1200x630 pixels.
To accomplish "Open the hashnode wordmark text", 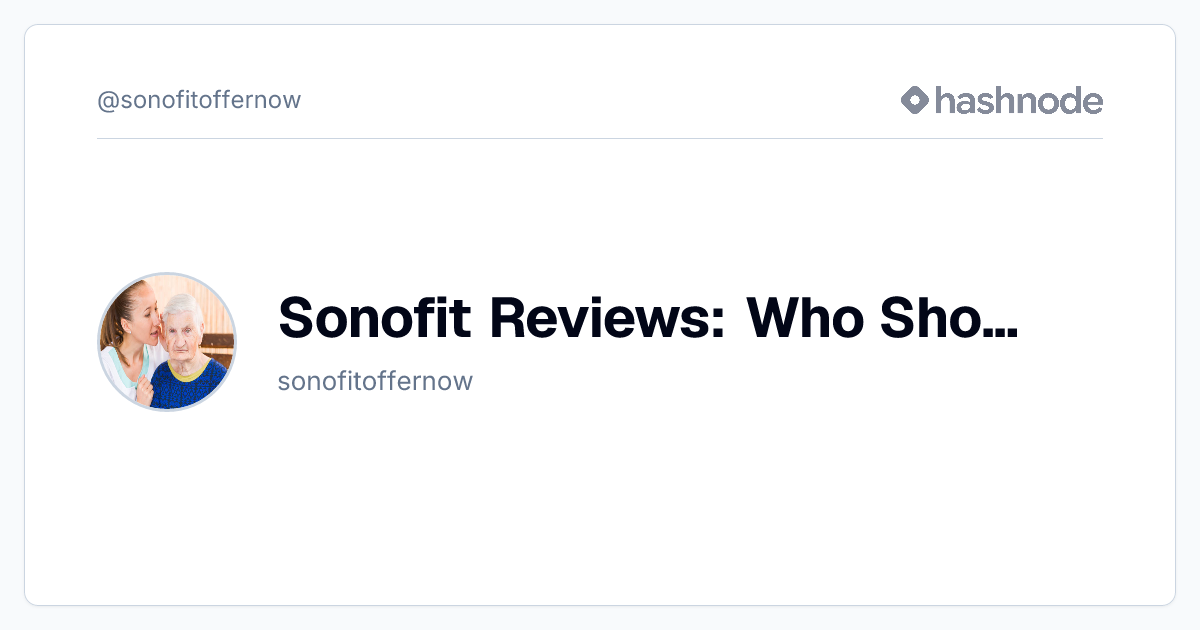I will (1019, 100).
